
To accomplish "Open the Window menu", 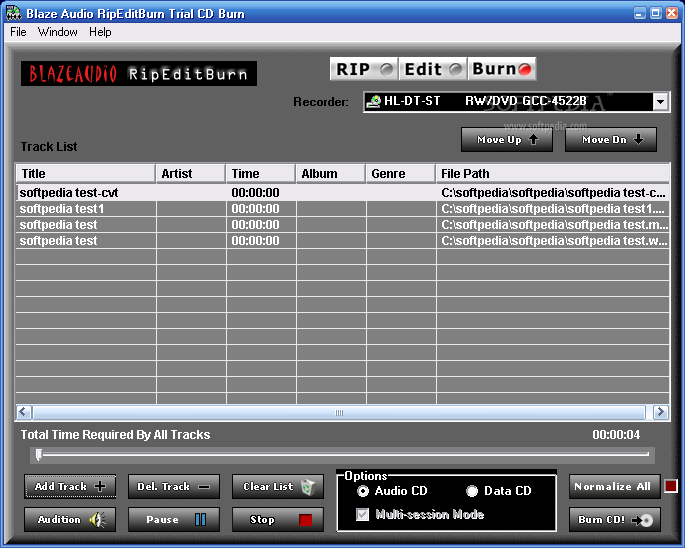I will tap(58, 32).
